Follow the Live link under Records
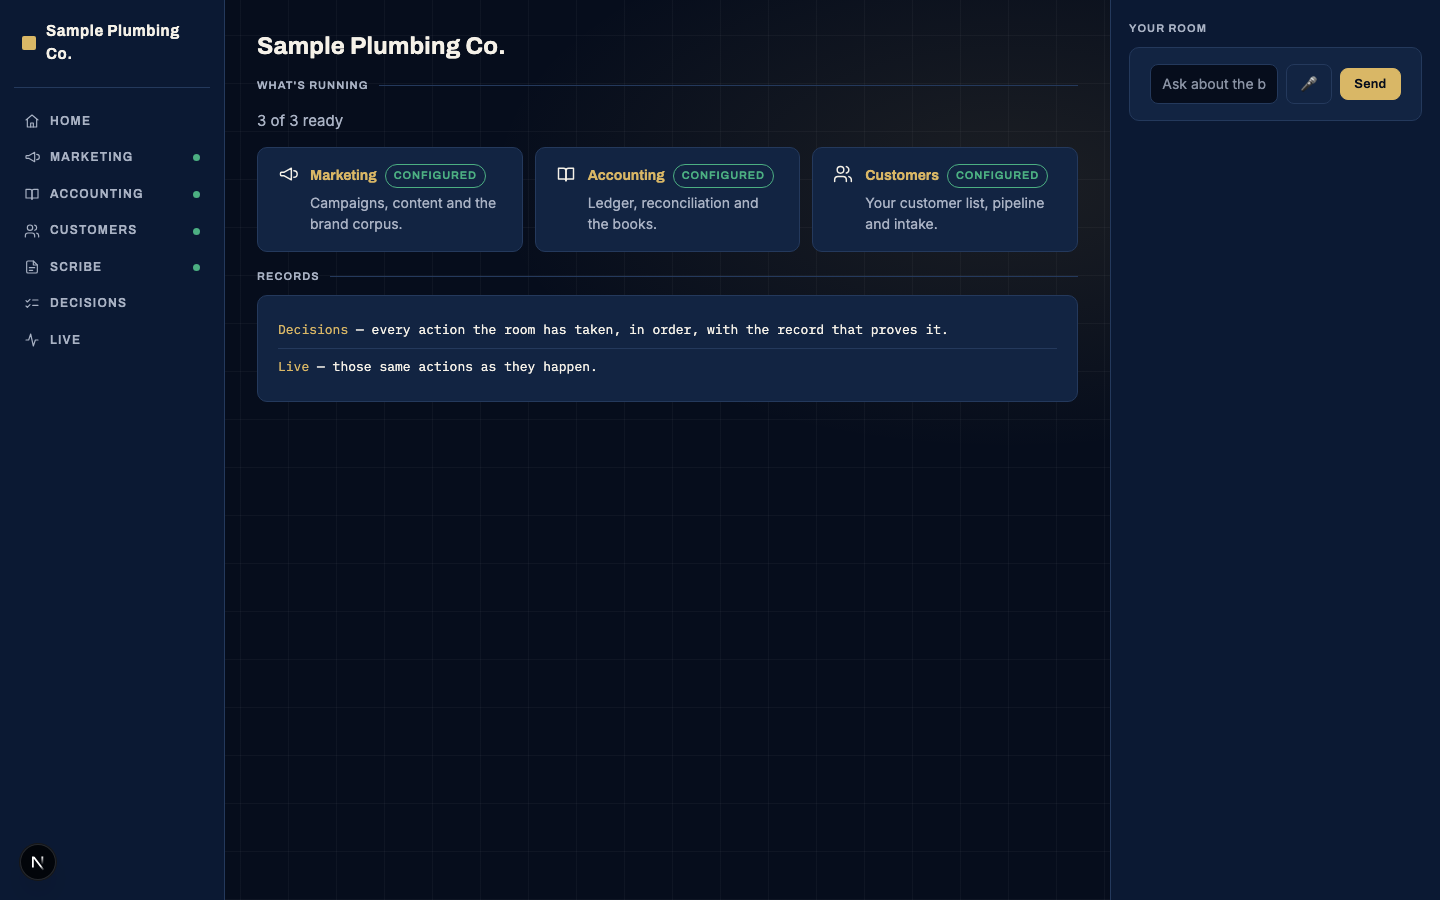This screenshot has height=900, width=1440. (294, 367)
